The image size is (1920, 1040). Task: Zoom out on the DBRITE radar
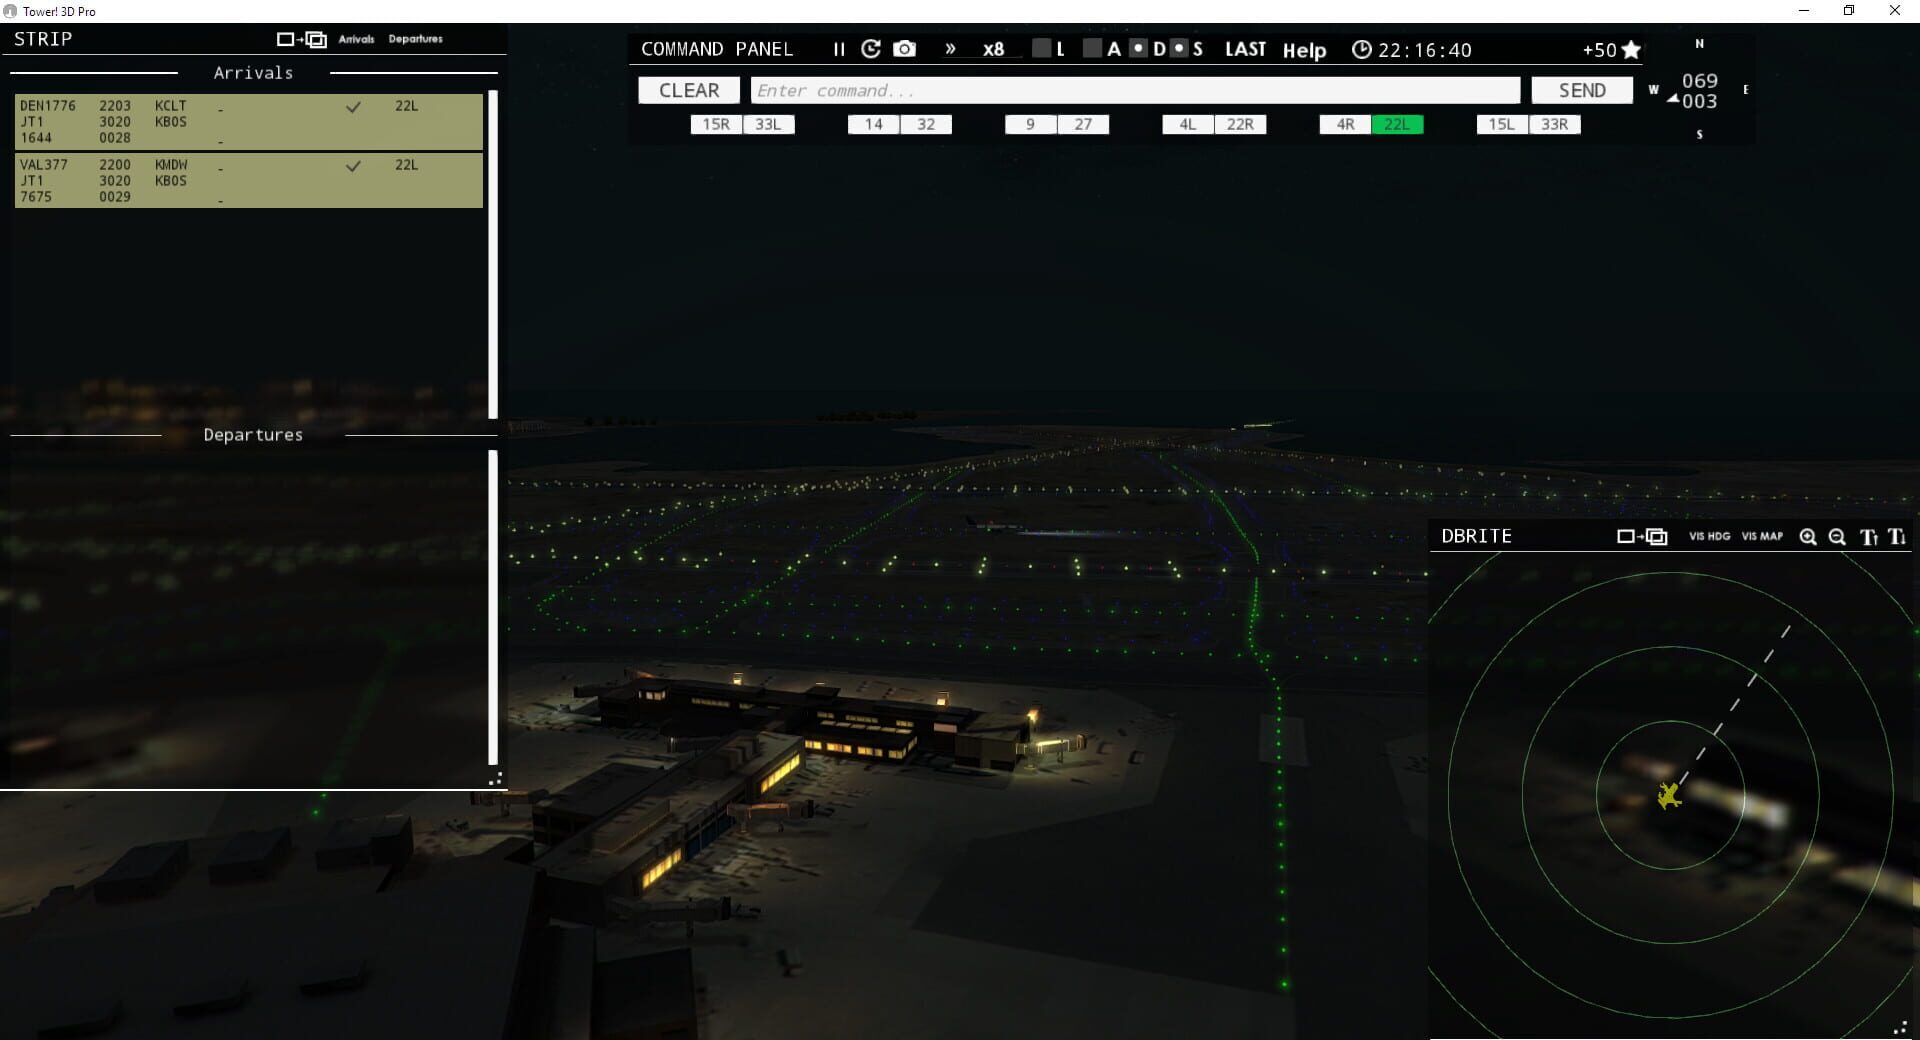(x=1837, y=537)
